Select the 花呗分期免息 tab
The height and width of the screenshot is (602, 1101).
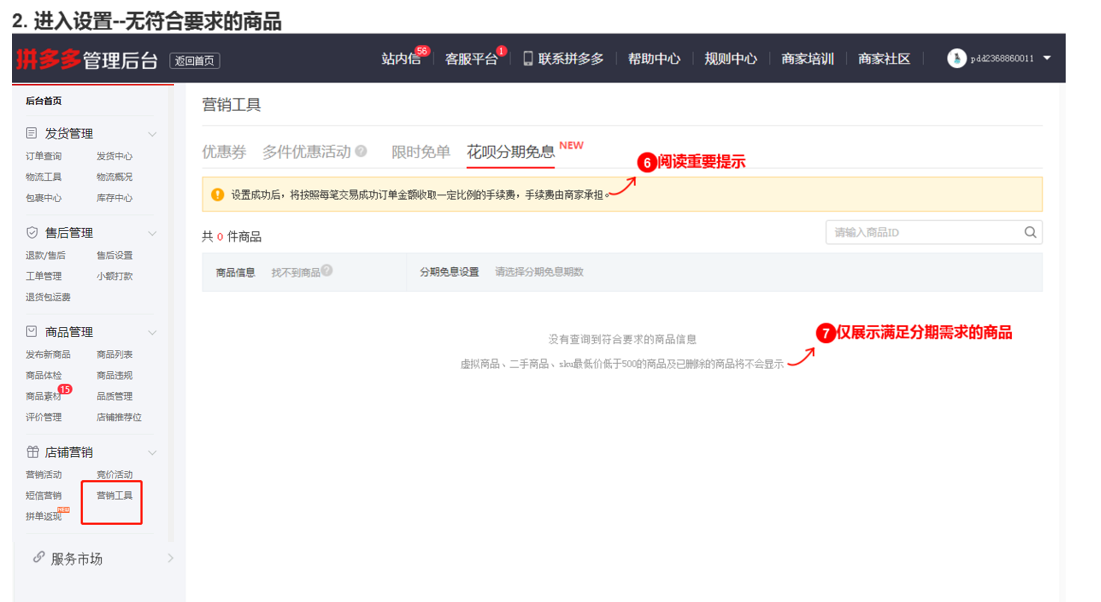(510, 152)
